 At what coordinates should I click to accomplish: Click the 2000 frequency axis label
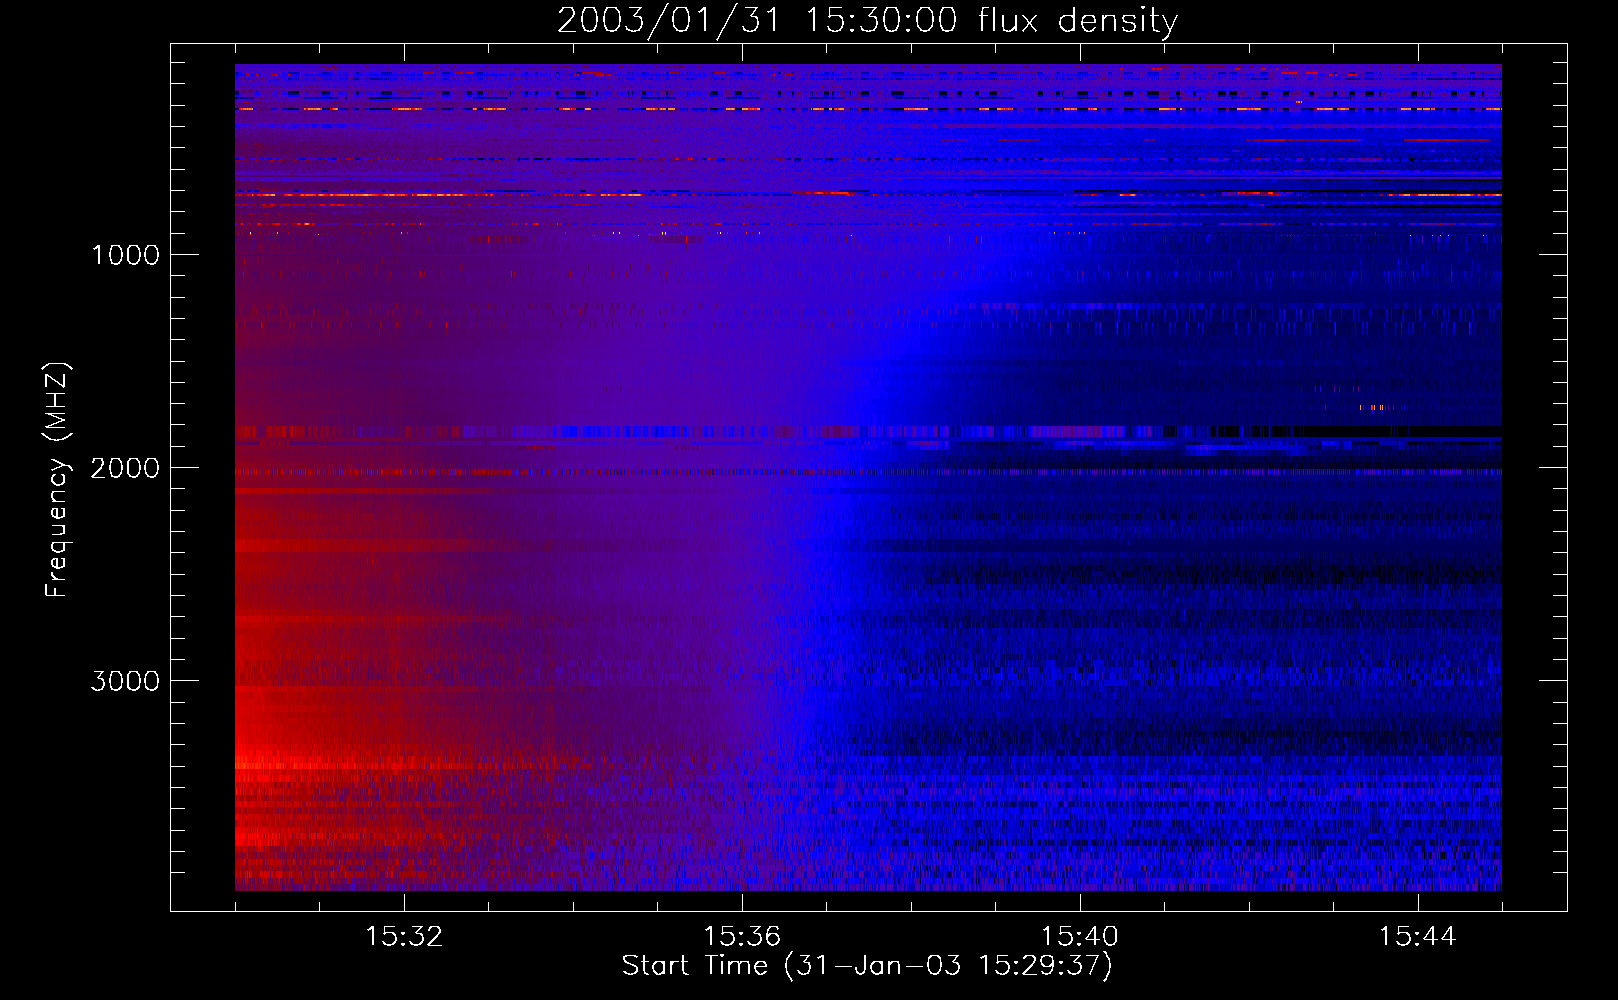[x=125, y=468]
